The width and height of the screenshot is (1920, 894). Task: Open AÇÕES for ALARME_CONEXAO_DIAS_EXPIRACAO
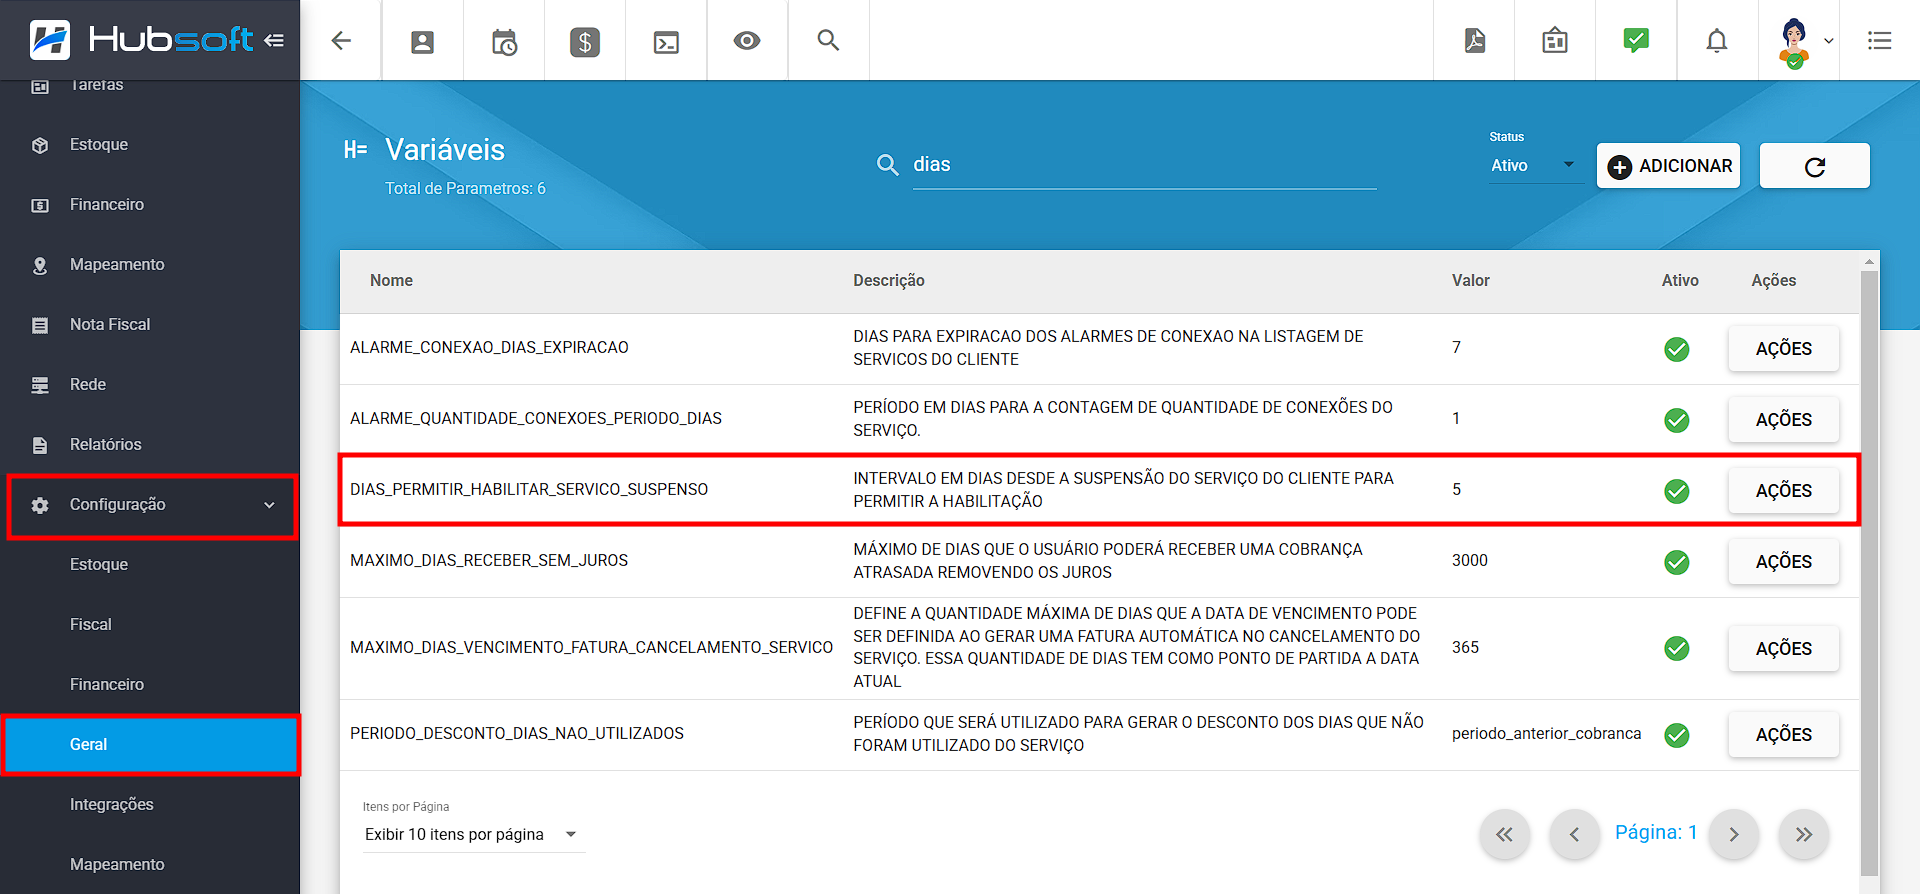1784,349
